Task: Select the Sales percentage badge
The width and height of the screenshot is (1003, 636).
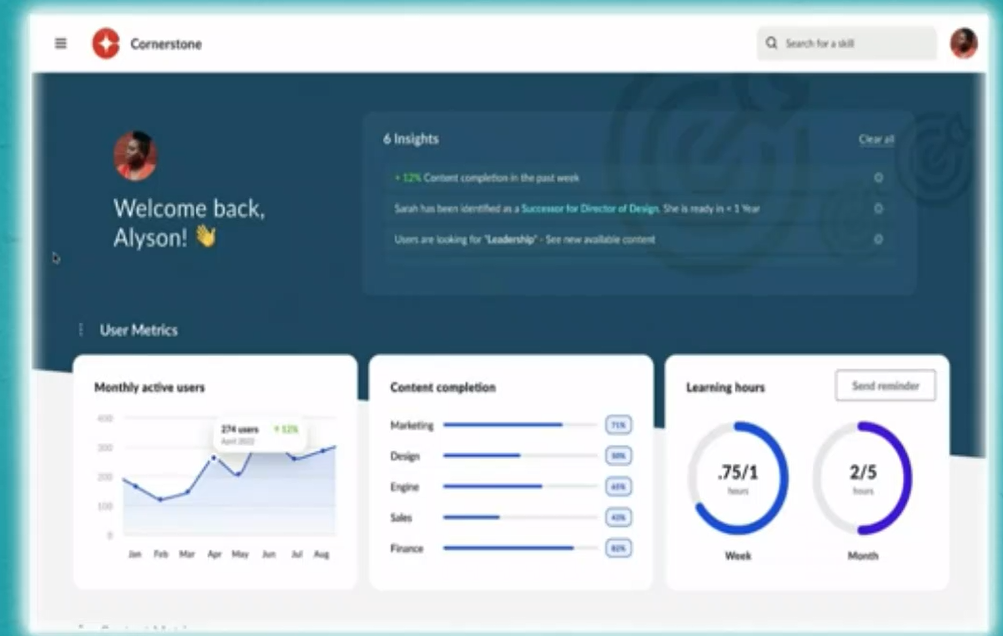Action: point(618,518)
